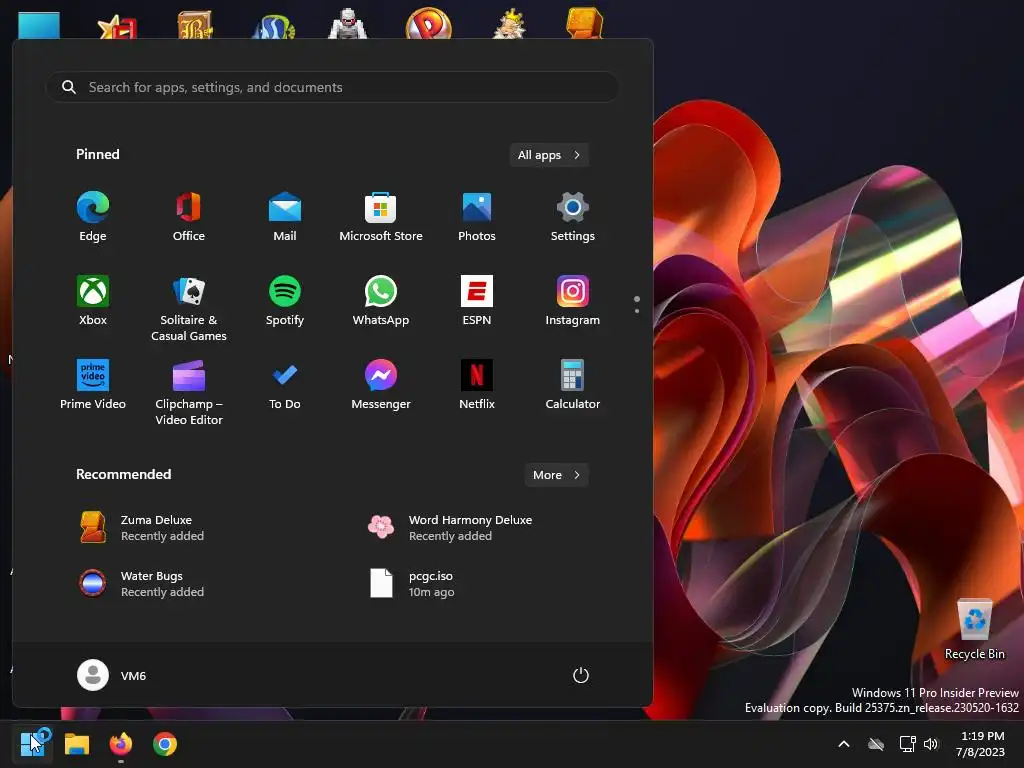Launch the ESPN app
The width and height of the screenshot is (1024, 768).
point(477,301)
